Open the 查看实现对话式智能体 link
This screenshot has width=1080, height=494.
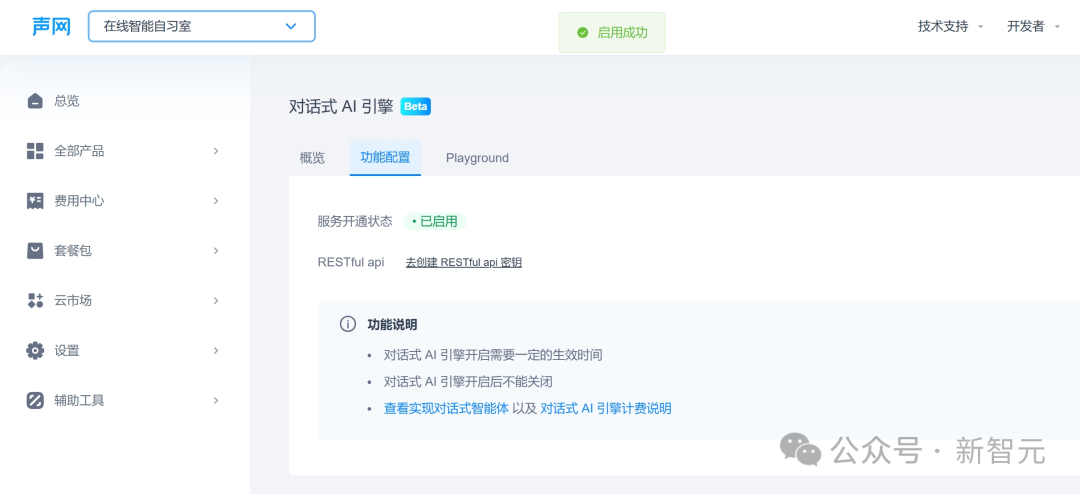point(446,409)
